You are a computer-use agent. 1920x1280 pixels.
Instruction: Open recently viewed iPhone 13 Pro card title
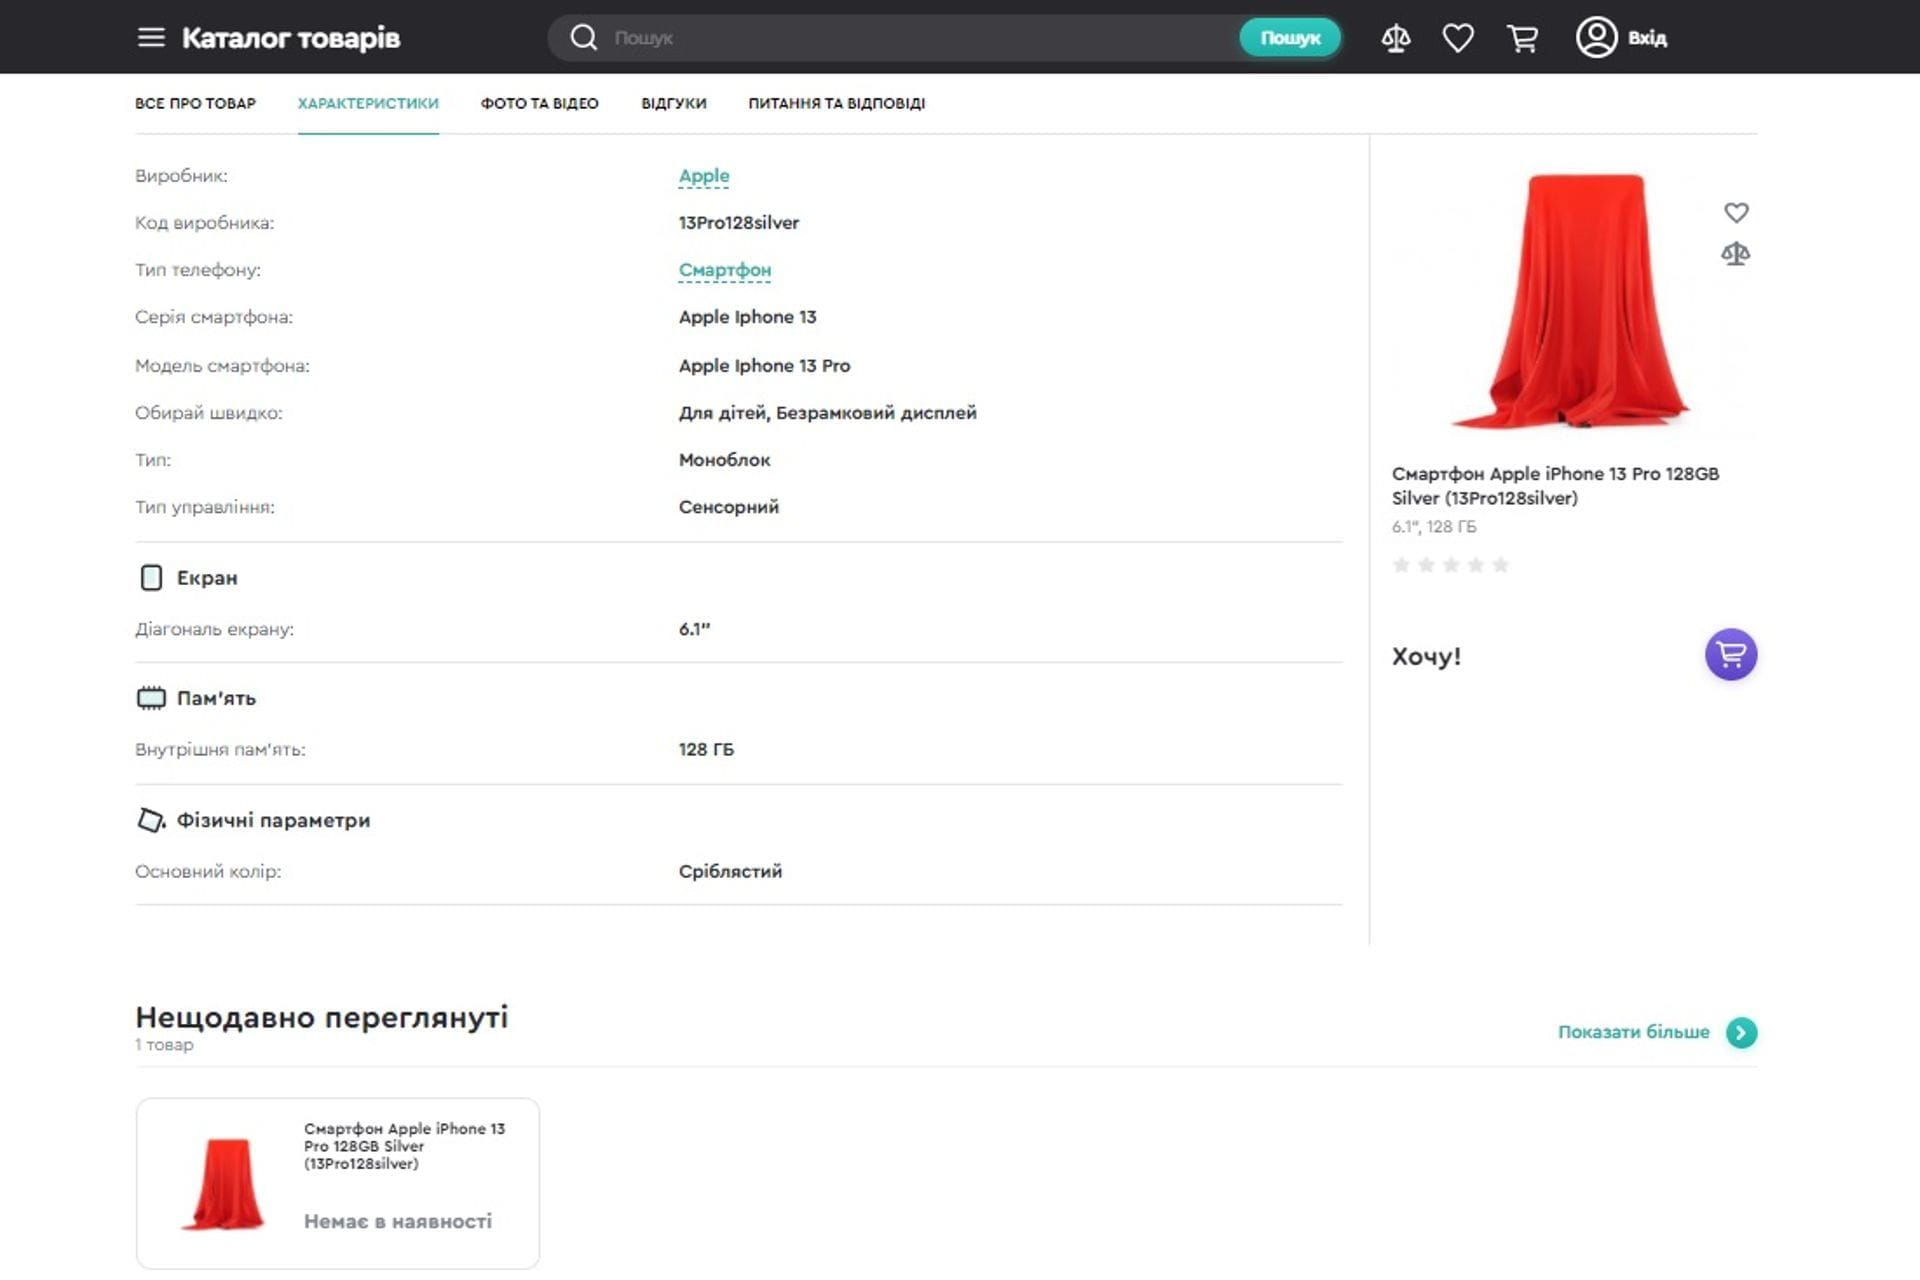[x=405, y=1145]
